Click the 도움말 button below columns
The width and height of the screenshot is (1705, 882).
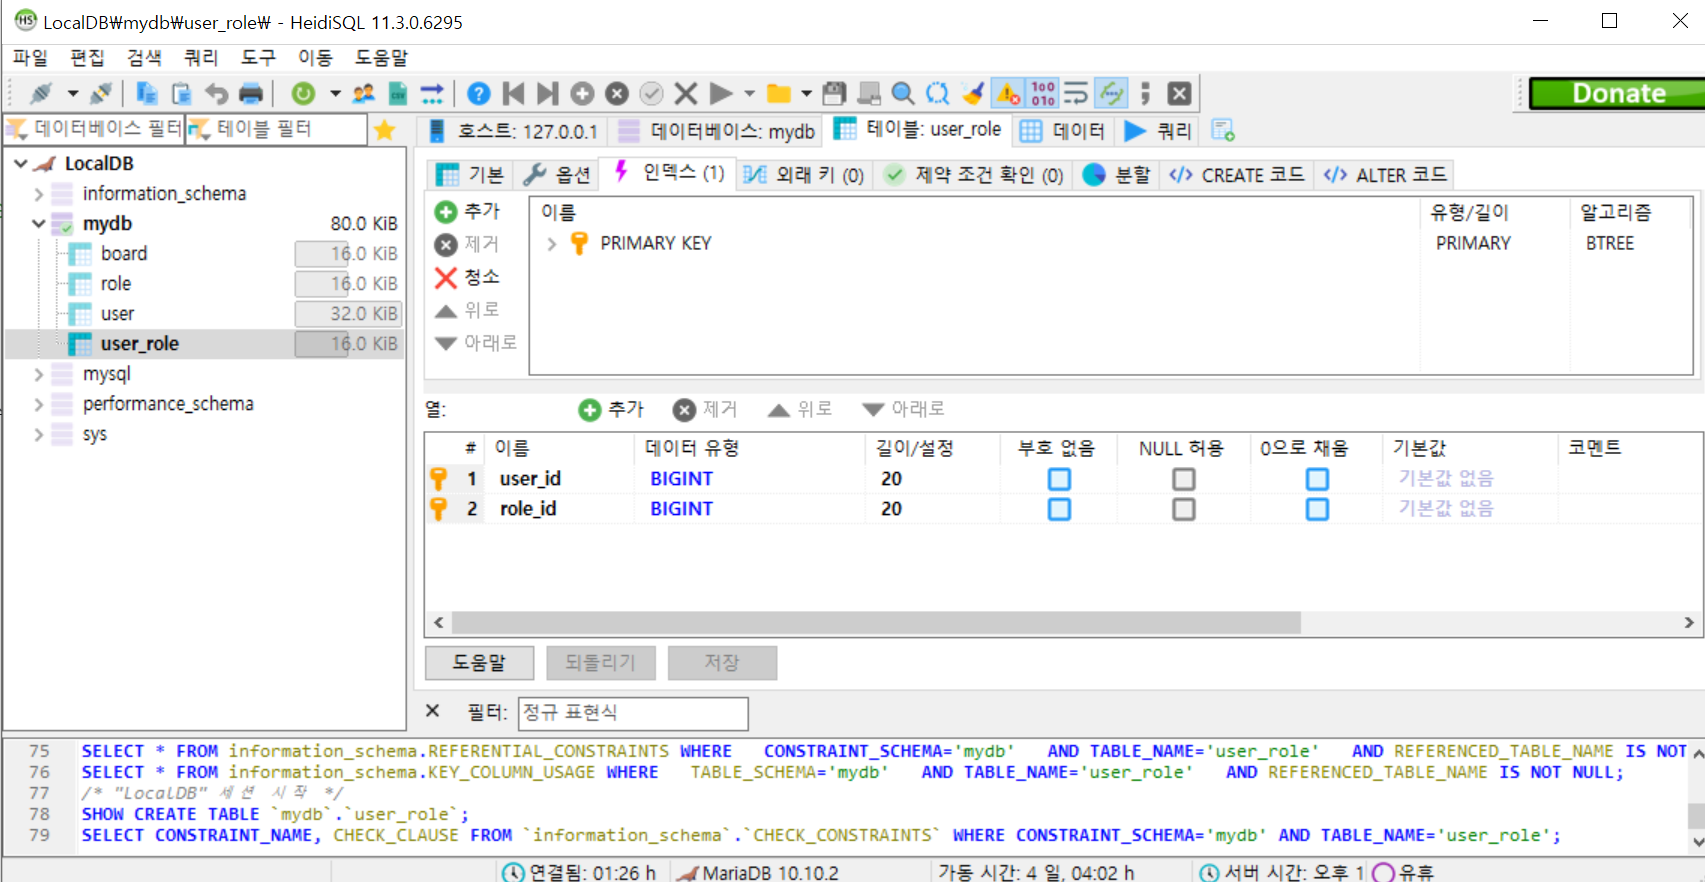click(x=479, y=662)
